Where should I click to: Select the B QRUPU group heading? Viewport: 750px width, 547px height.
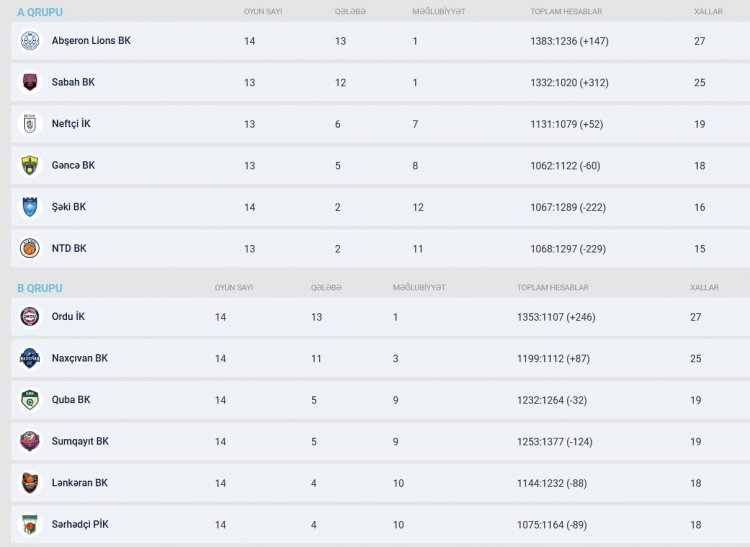39,288
